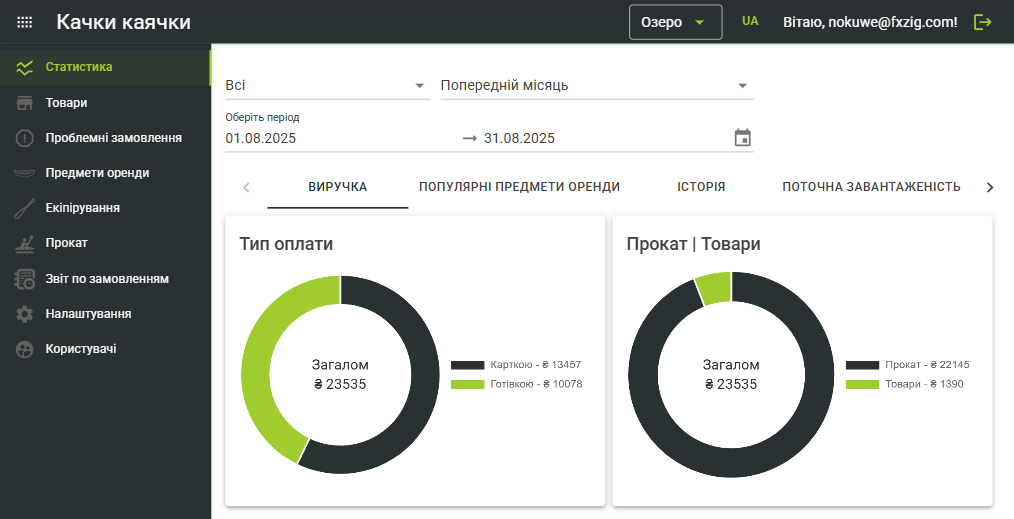Viewport: 1014px width, 519px height.
Task: Click the Екіпірування paddle icon
Action: coord(25,208)
